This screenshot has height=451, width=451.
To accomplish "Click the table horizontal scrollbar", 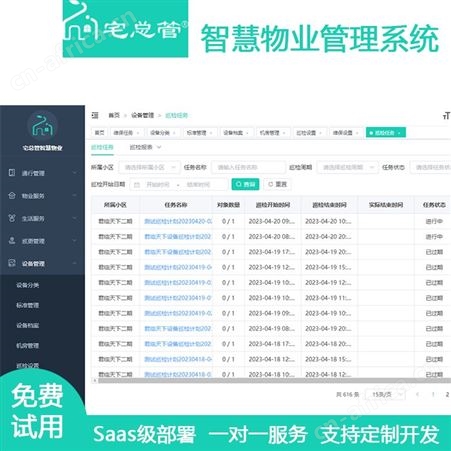I will pos(274,380).
